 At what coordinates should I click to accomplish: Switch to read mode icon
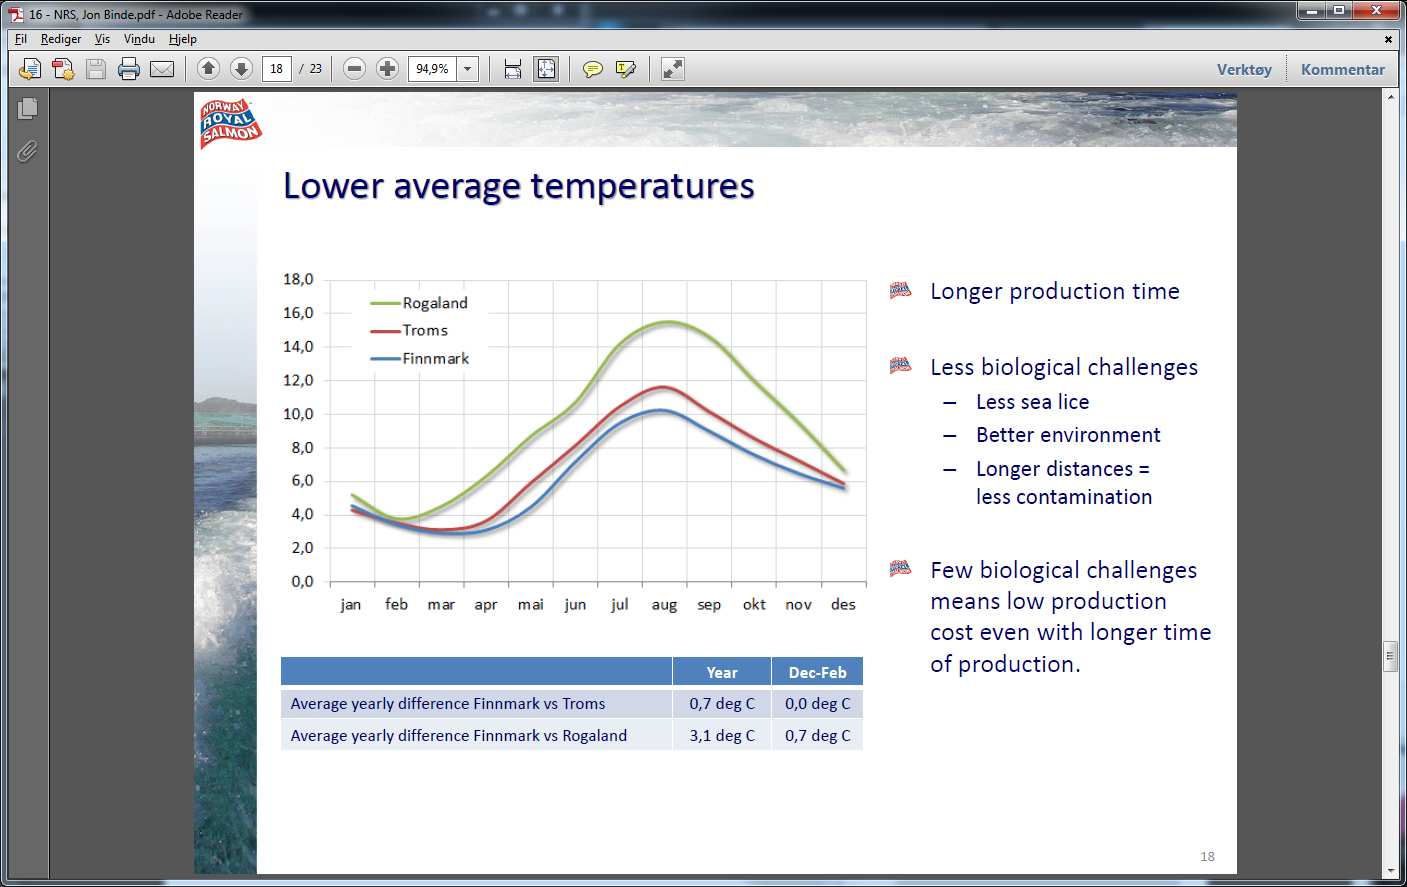point(673,69)
